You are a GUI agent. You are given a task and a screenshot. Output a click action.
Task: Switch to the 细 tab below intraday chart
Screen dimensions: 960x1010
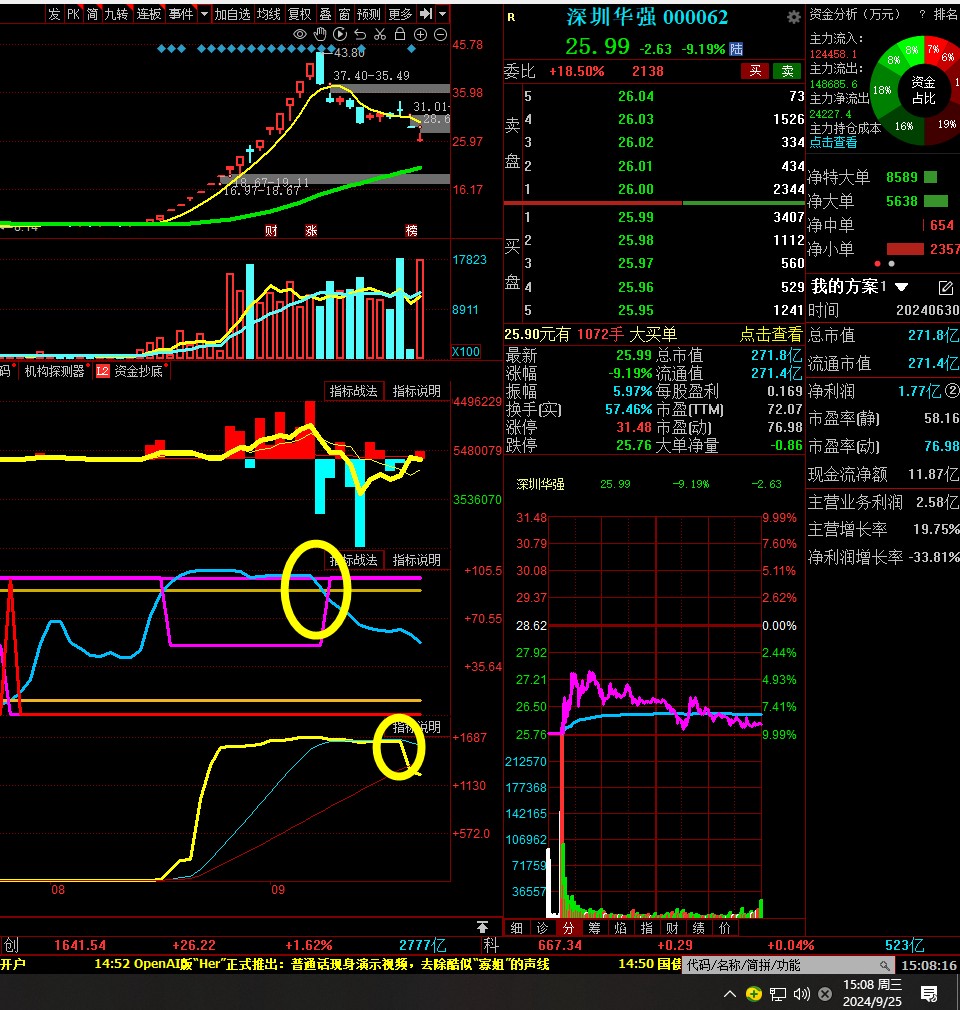click(x=516, y=928)
